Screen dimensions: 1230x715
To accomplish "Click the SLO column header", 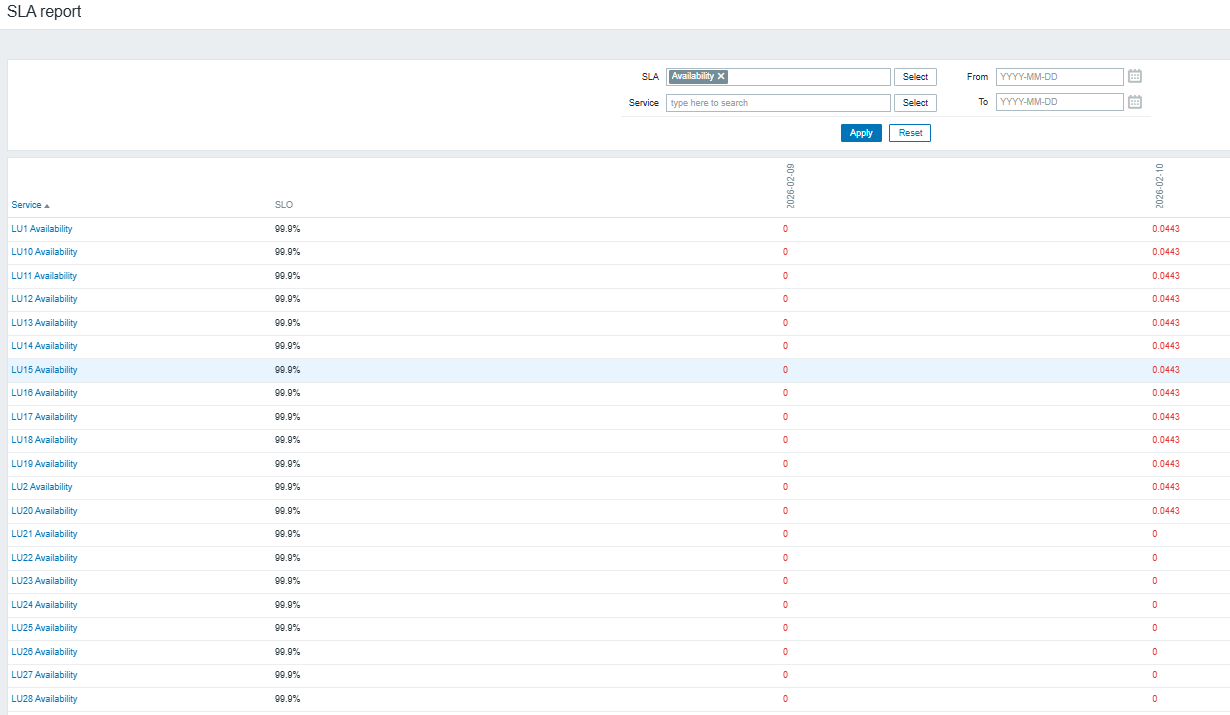I will click(x=284, y=205).
